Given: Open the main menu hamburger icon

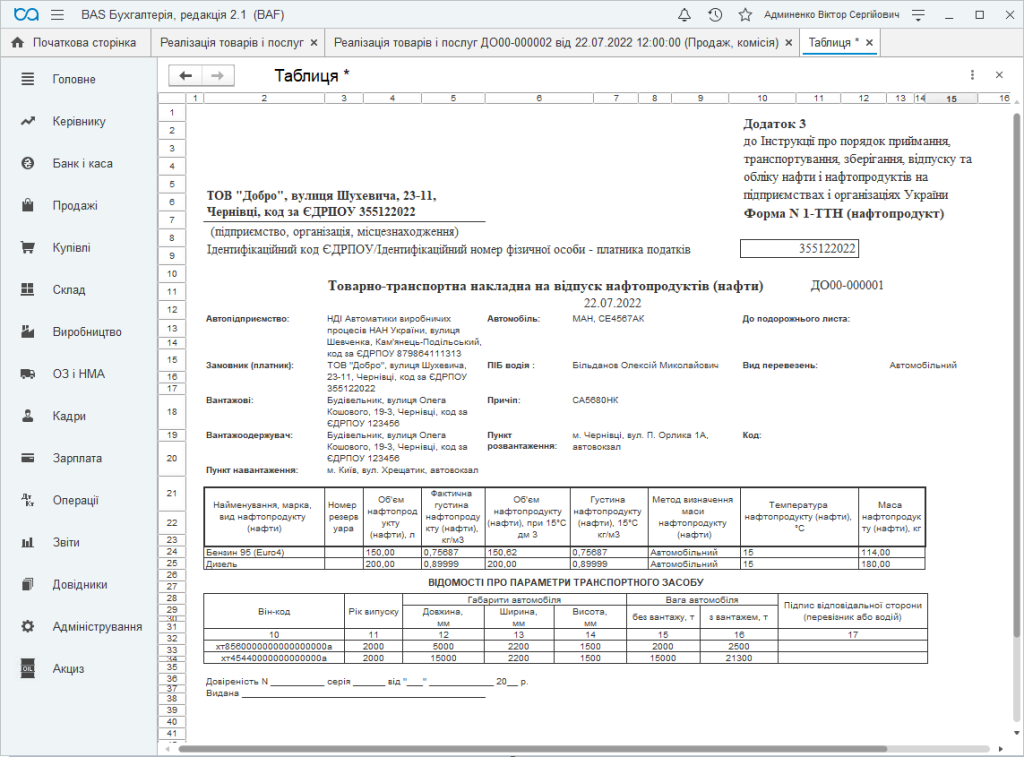Looking at the screenshot, I should (57, 14).
